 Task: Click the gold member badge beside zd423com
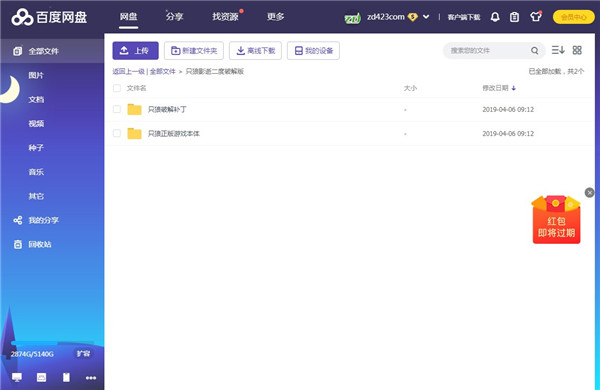(x=412, y=17)
